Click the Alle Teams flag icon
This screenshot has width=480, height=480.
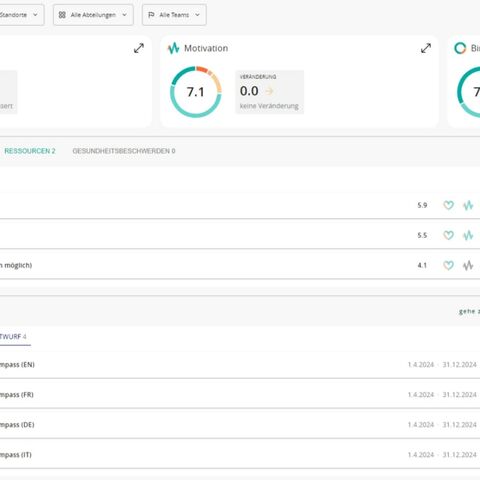click(x=151, y=15)
